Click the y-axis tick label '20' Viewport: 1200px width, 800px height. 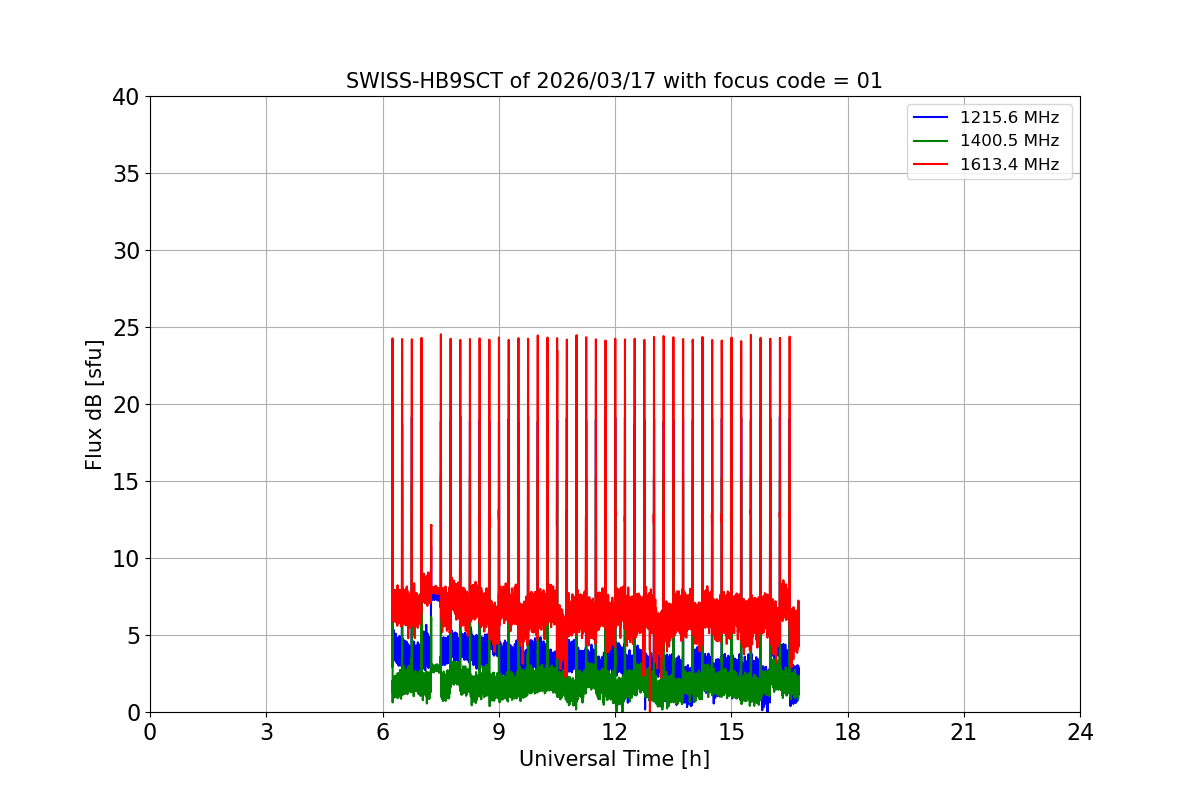126,405
